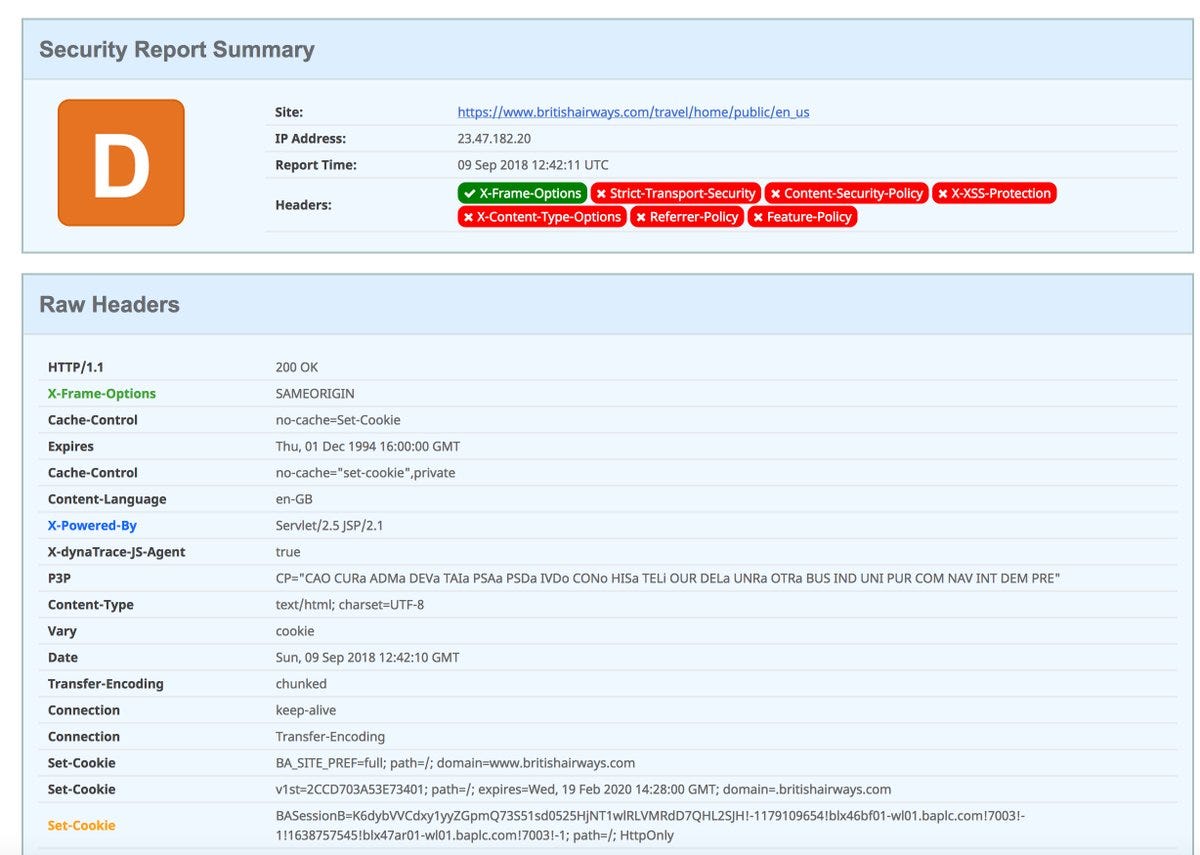Click the 'Report Time:' label
Viewport: 1200px width, 855px height.
pyautogui.click(x=316, y=165)
